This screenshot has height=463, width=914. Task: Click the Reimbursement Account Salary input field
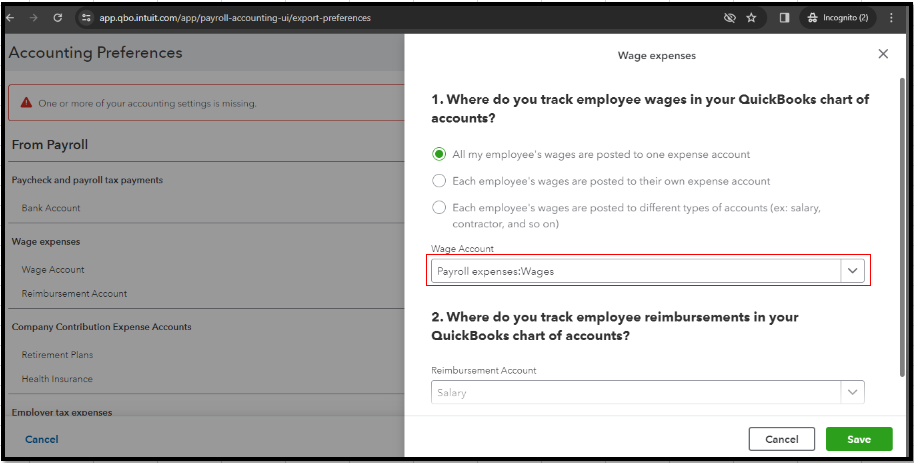(635, 393)
